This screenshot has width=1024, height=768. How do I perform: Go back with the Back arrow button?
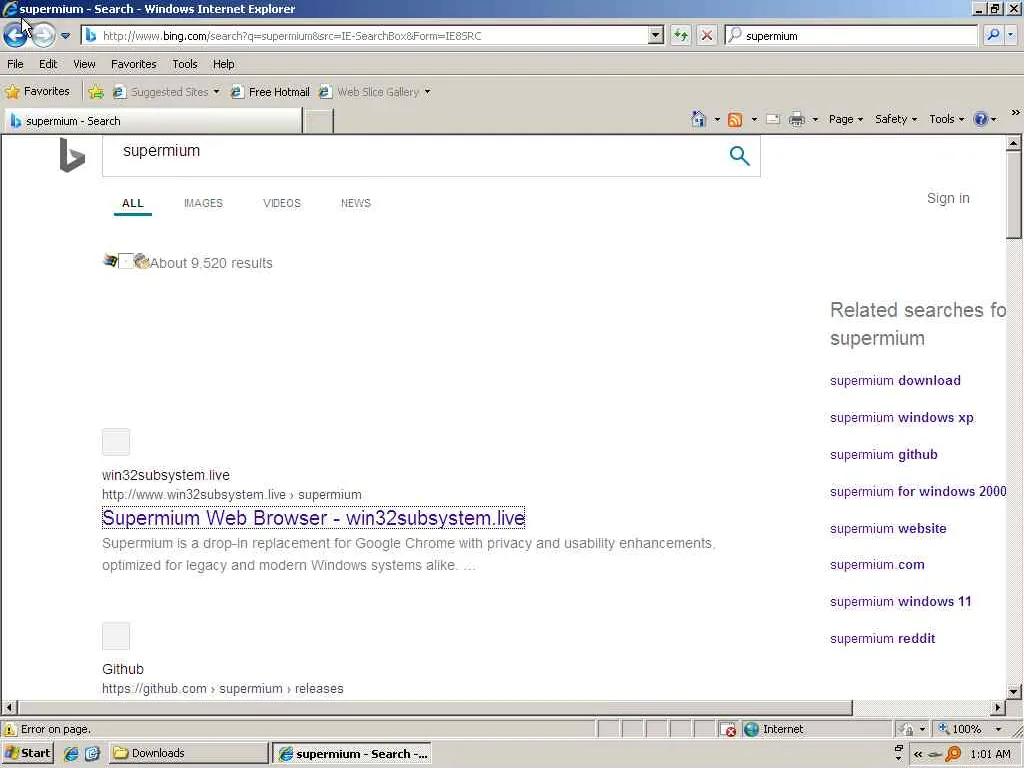tap(15, 35)
